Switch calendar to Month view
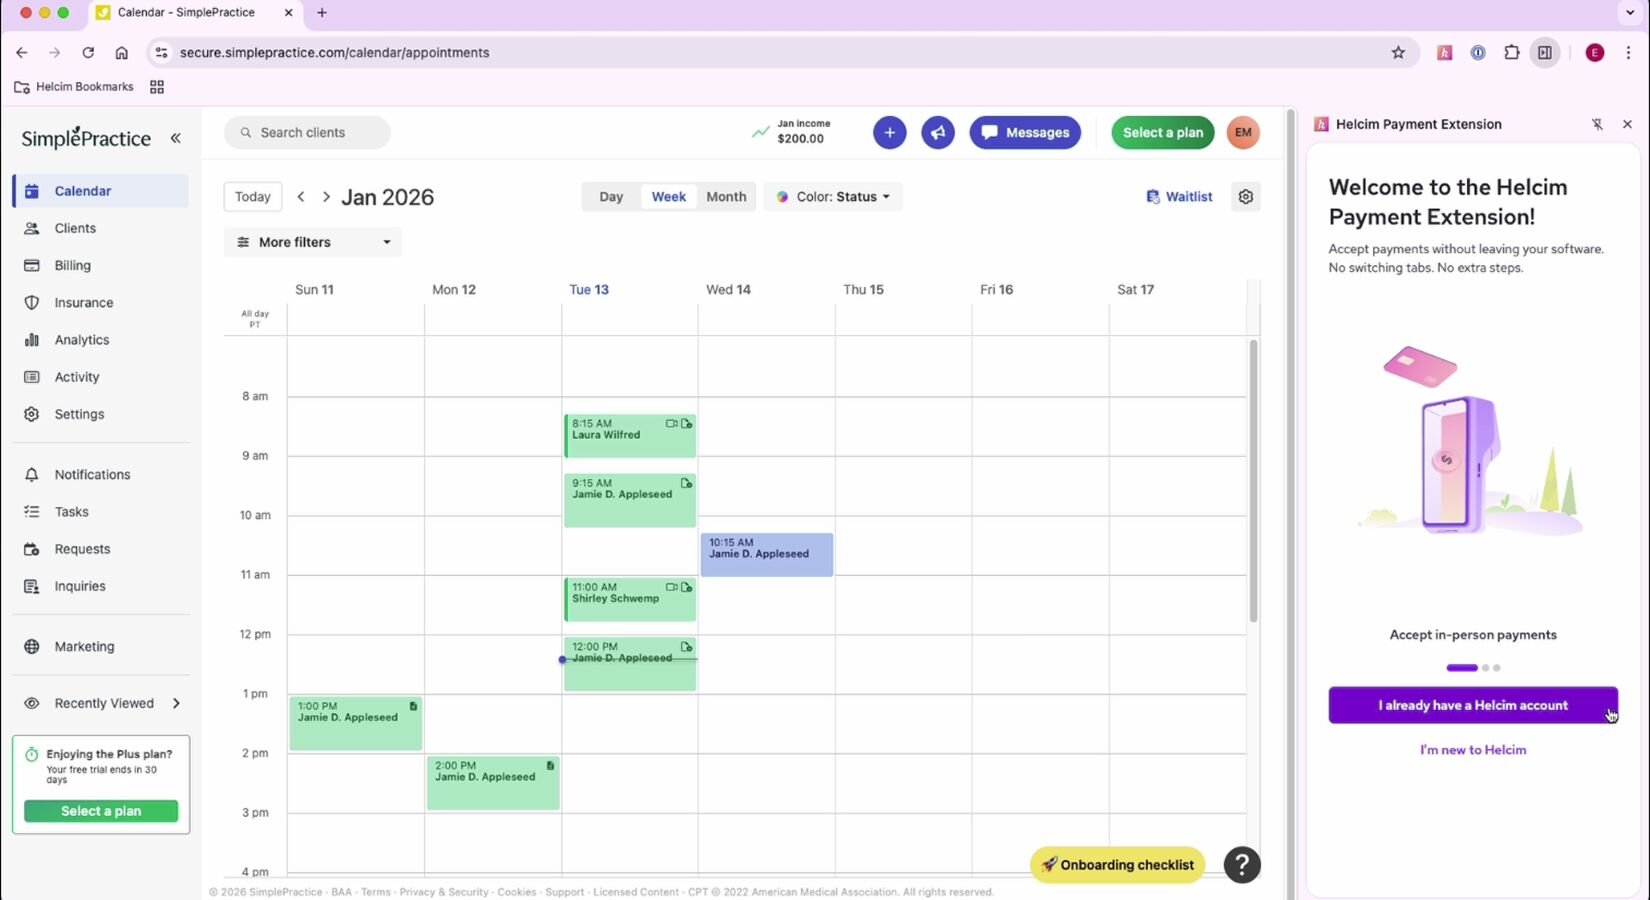Viewport: 1650px width, 900px height. [x=726, y=197]
